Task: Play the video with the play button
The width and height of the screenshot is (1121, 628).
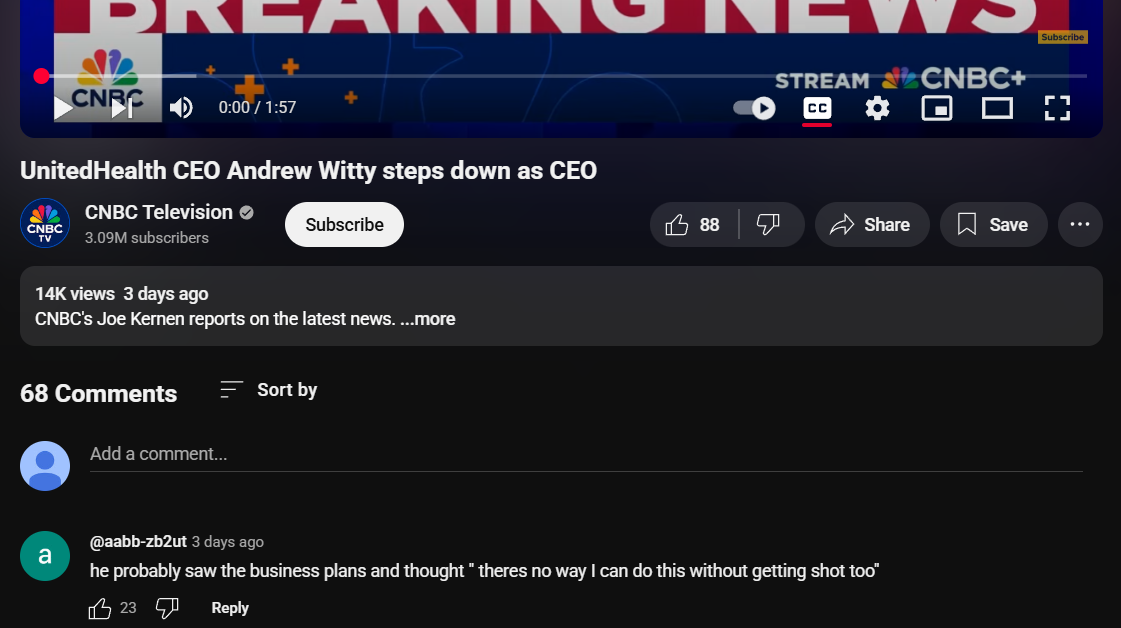Action: 63,108
